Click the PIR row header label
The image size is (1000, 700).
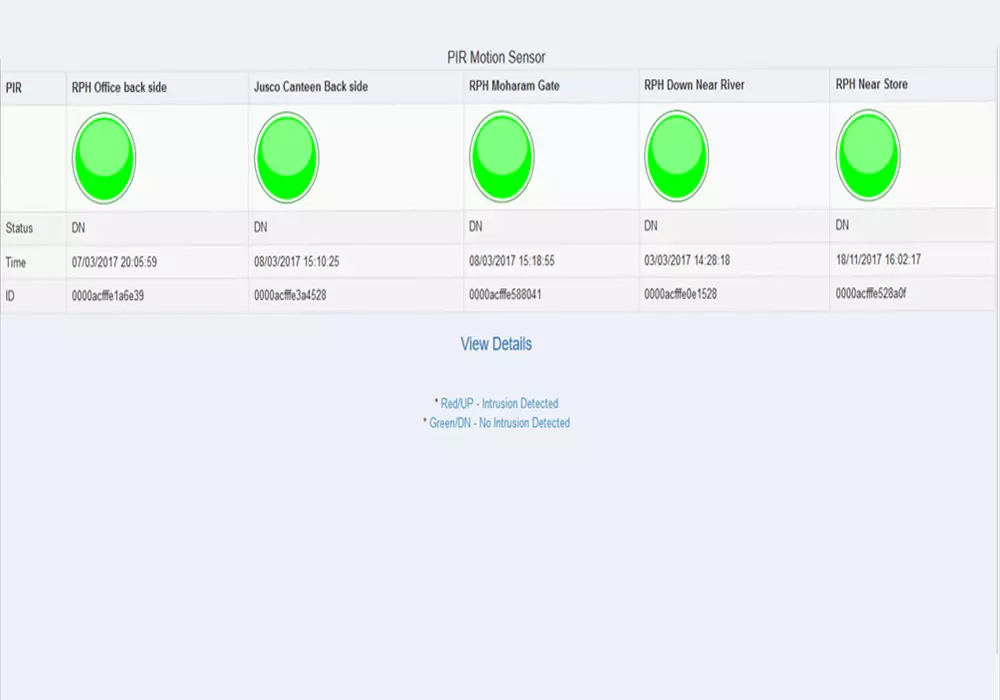coord(14,87)
